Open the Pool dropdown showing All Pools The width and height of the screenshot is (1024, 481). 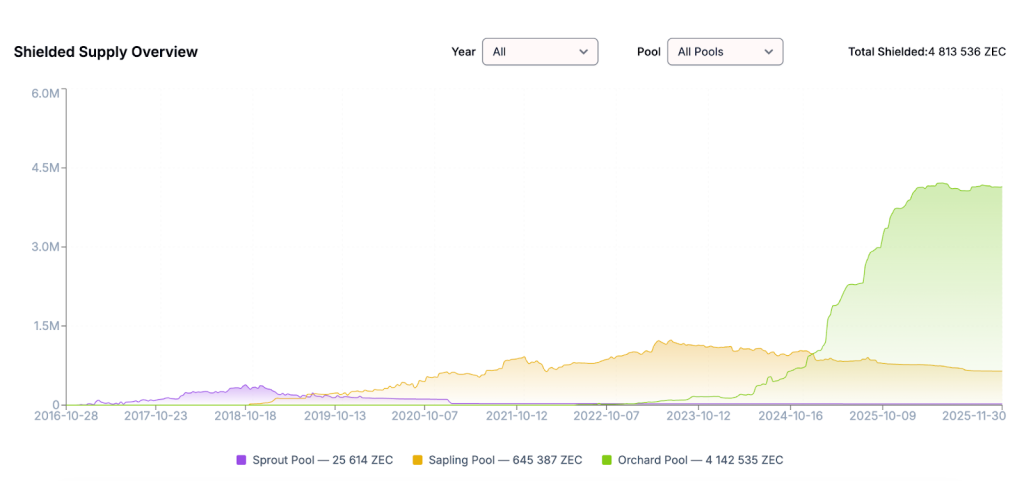click(x=724, y=52)
